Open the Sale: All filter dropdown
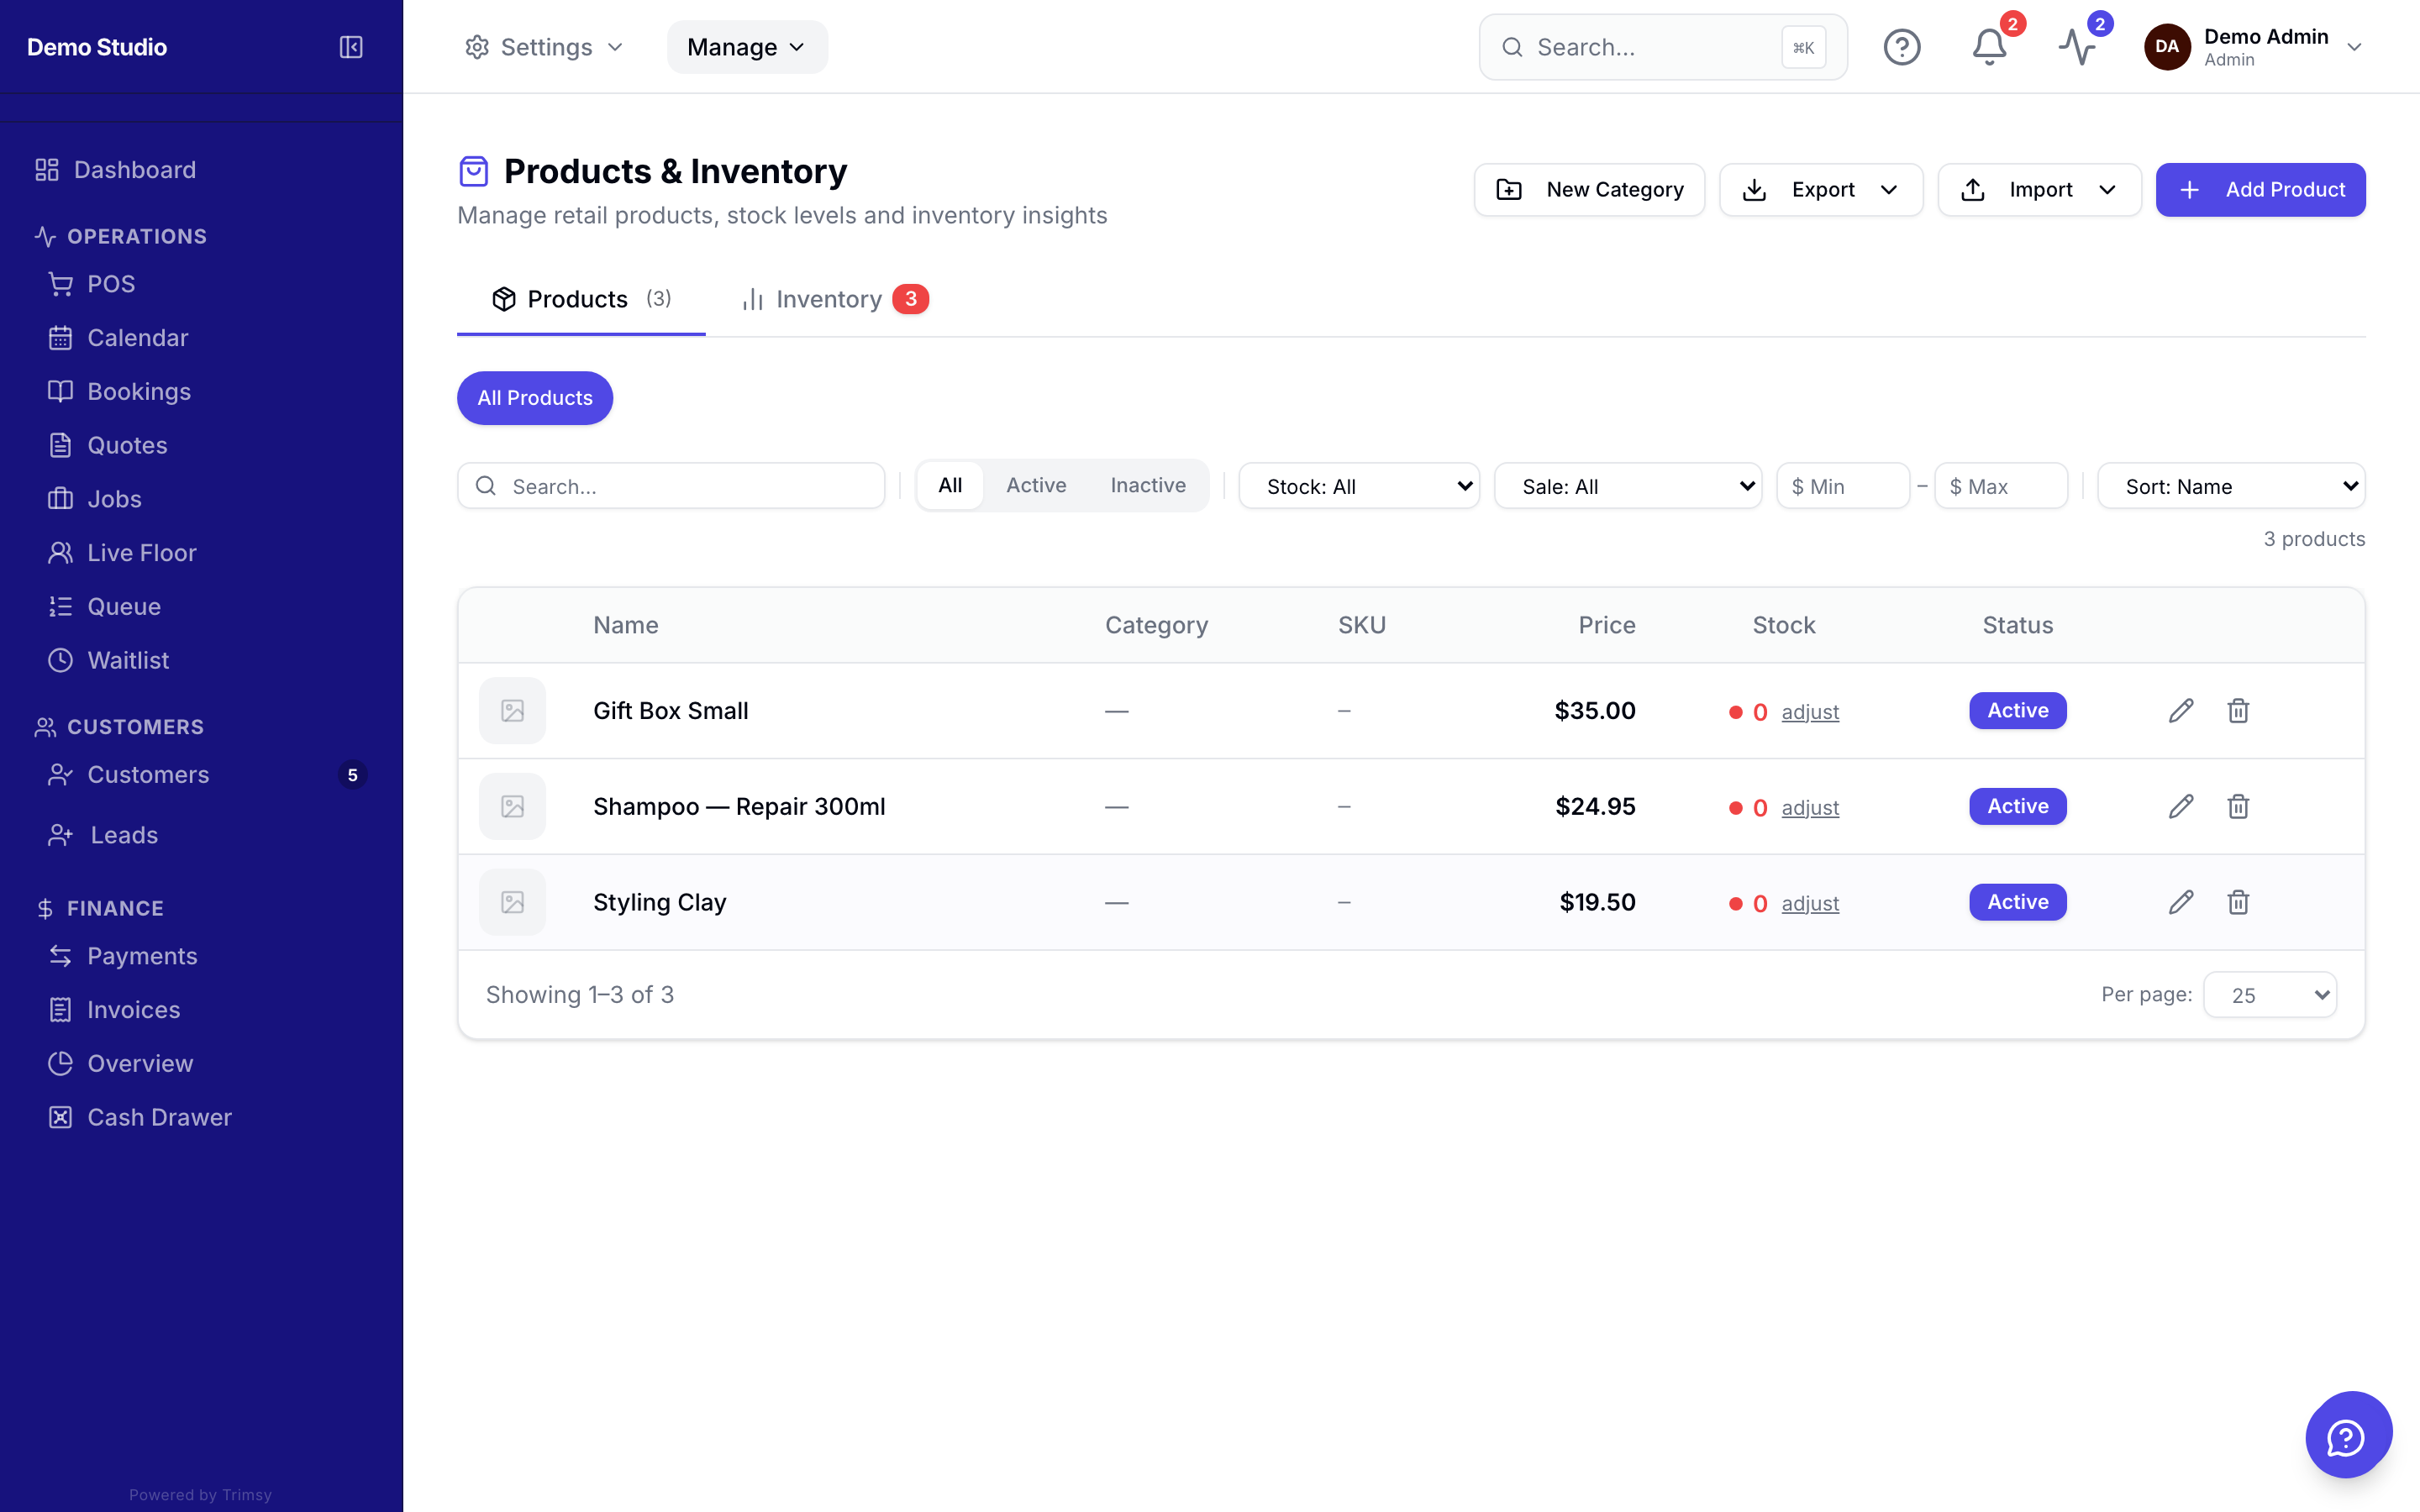The height and width of the screenshot is (1512, 2420). coord(1627,486)
